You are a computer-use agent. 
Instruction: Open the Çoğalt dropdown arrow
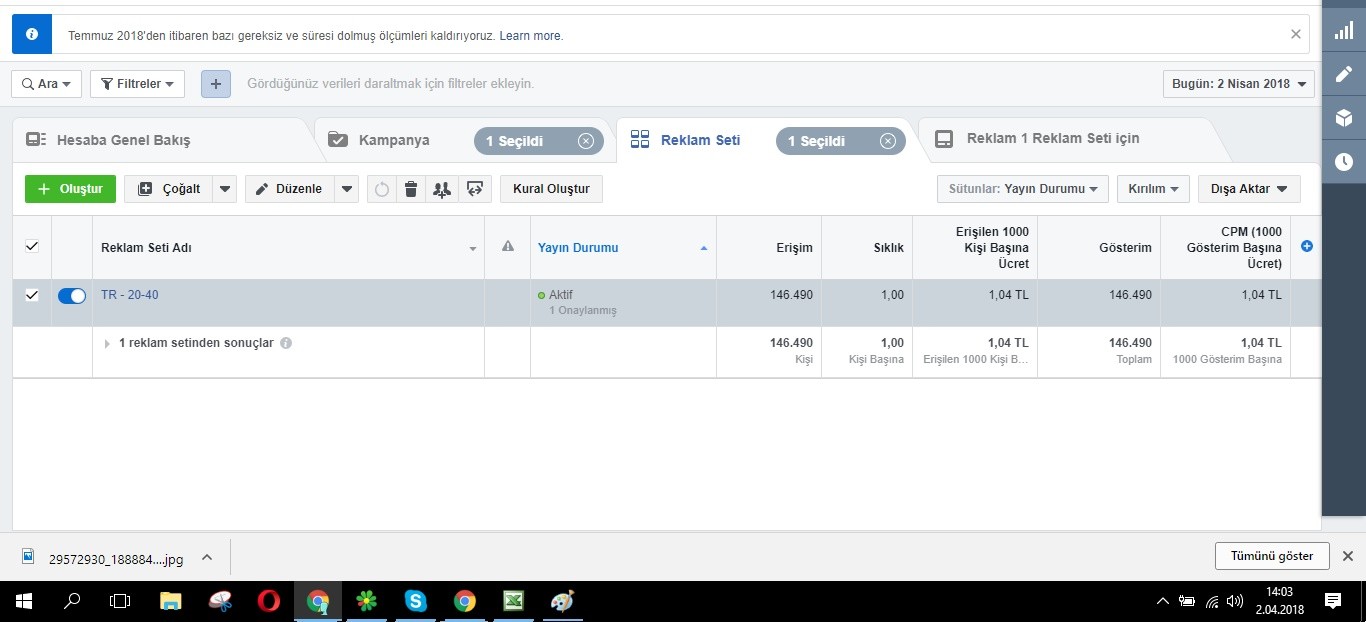225,189
